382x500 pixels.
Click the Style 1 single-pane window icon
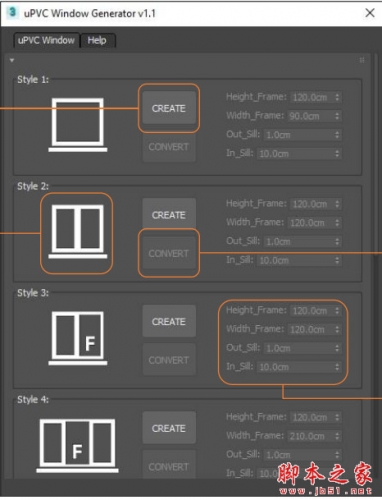pyautogui.click(x=78, y=125)
